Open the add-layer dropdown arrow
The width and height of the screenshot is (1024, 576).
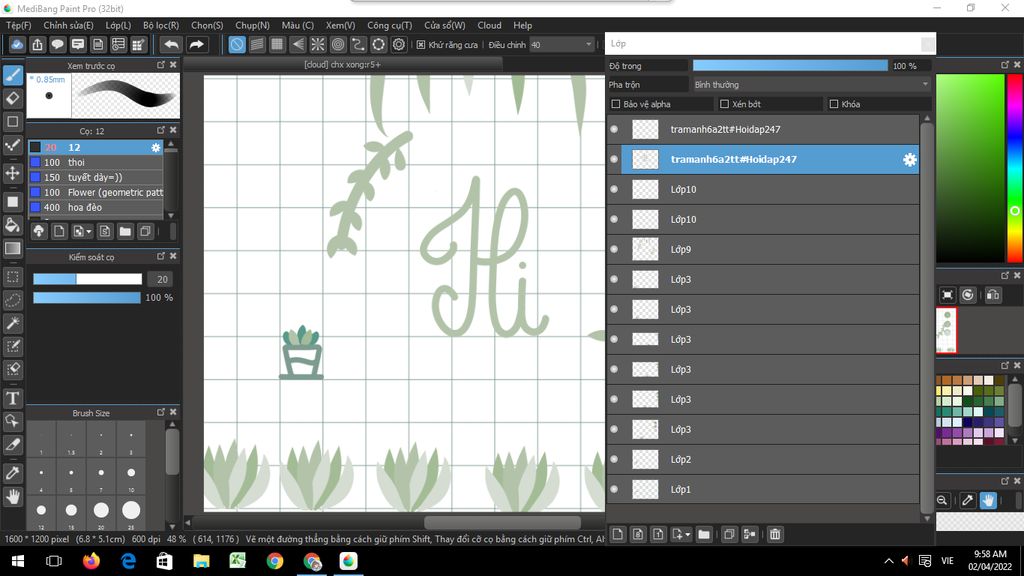688,534
